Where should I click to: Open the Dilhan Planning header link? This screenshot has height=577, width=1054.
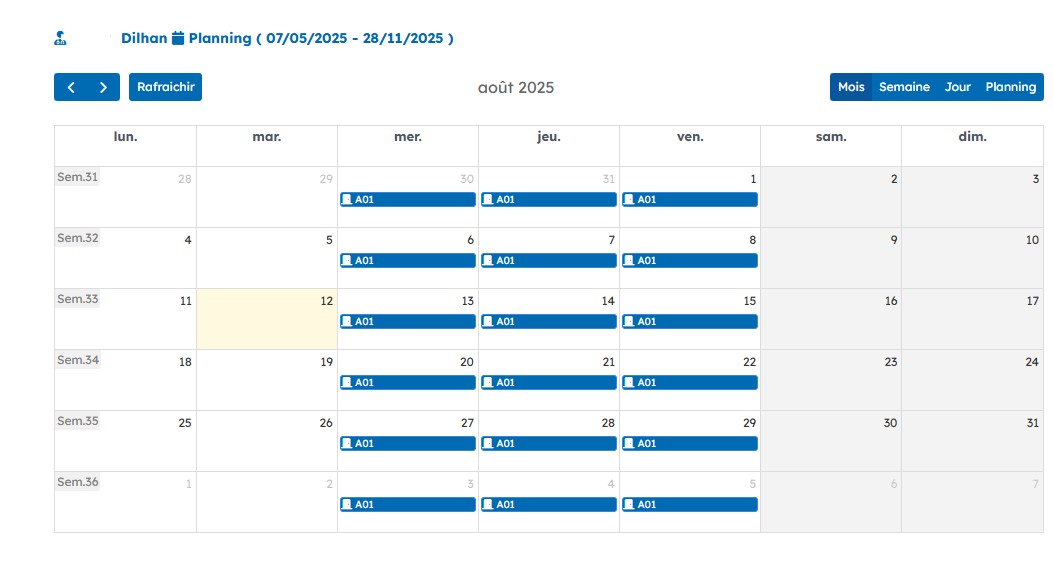point(286,39)
